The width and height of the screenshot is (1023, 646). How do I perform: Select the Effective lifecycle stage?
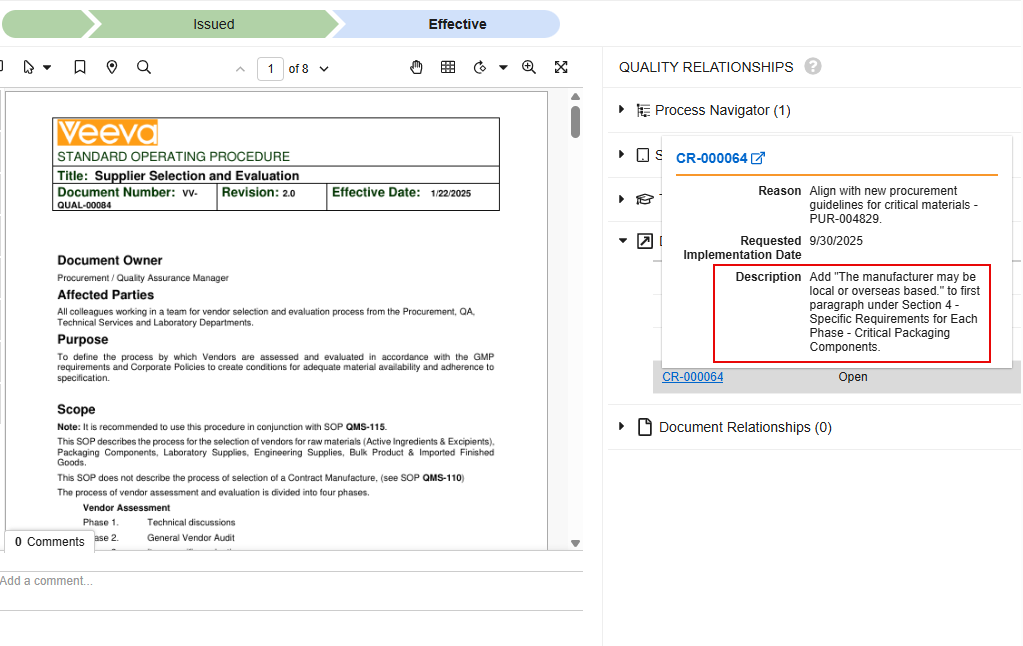[457, 24]
